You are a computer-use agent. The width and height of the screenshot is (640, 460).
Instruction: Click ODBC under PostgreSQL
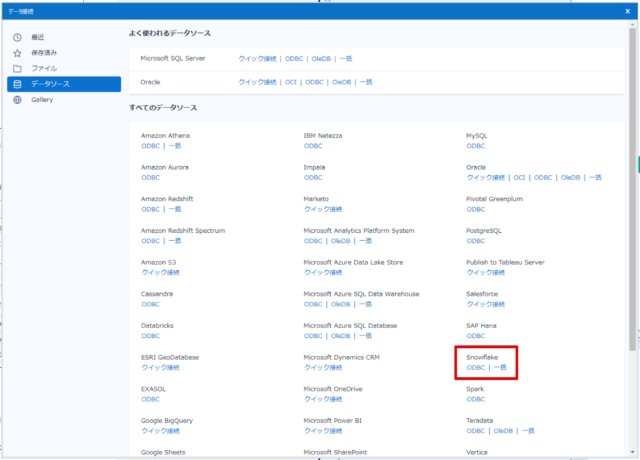tap(476, 241)
